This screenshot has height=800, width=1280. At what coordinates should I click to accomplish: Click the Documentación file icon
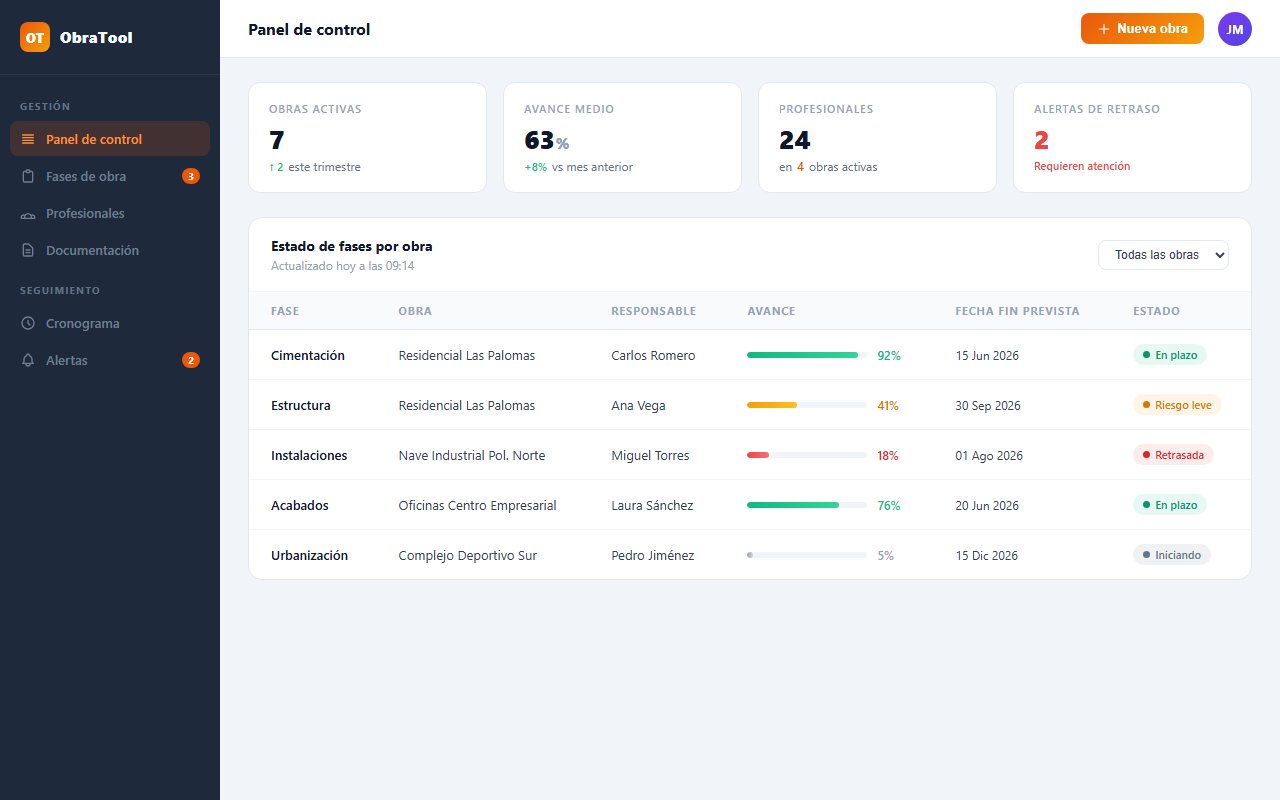click(x=28, y=250)
